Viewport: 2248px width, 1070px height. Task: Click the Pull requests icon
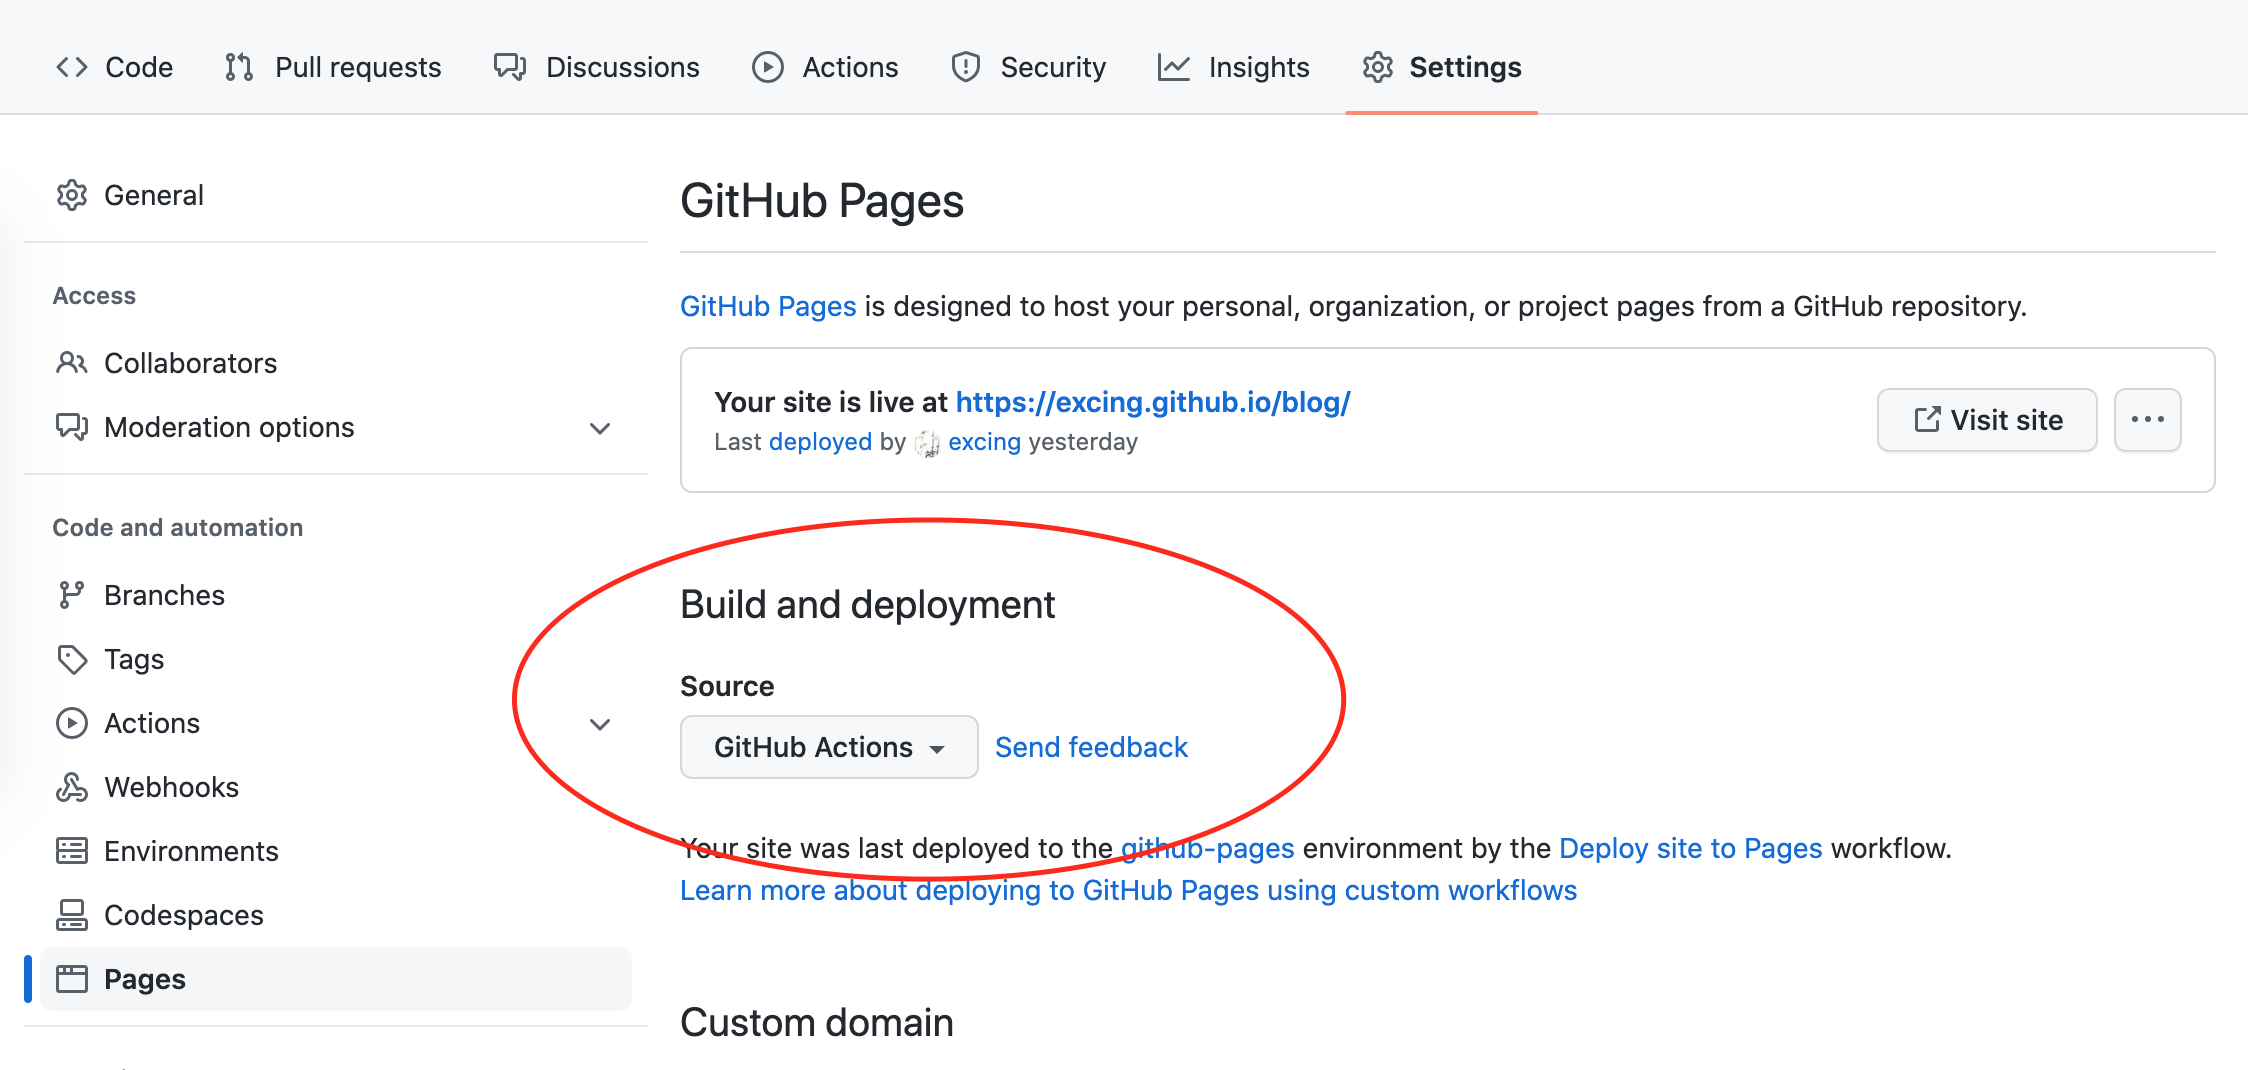point(239,67)
